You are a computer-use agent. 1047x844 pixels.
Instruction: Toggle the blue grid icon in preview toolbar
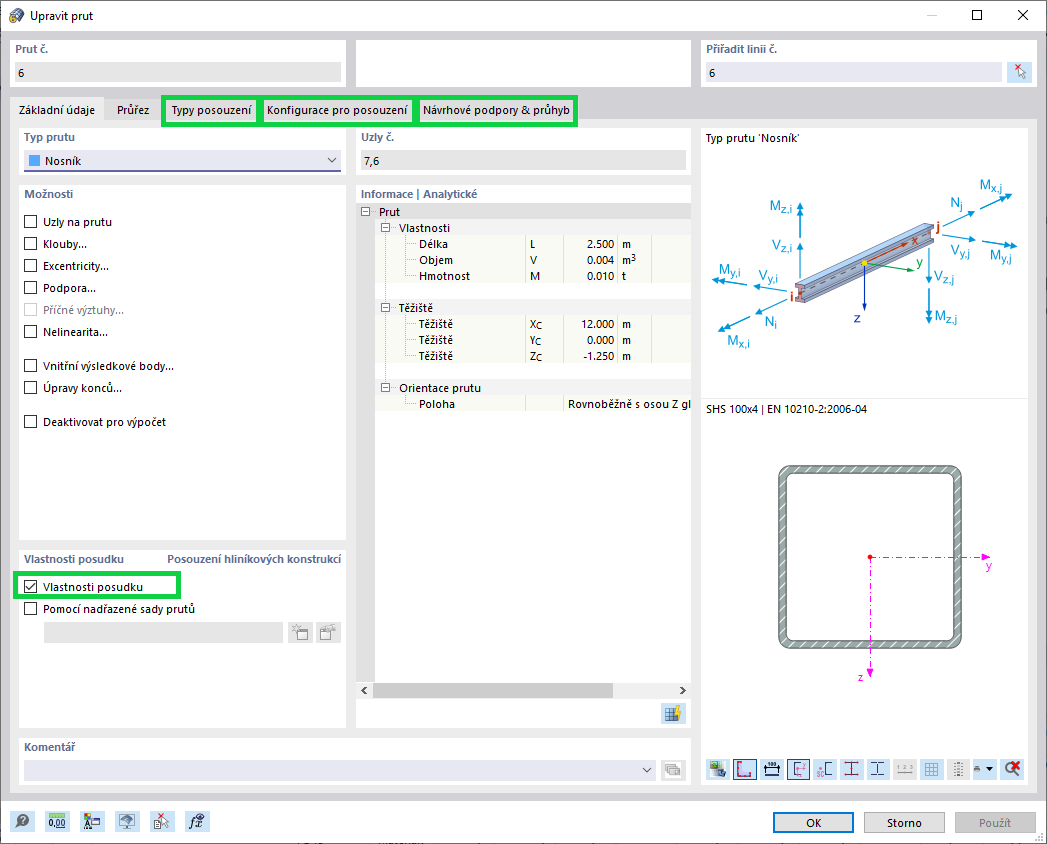click(x=931, y=769)
